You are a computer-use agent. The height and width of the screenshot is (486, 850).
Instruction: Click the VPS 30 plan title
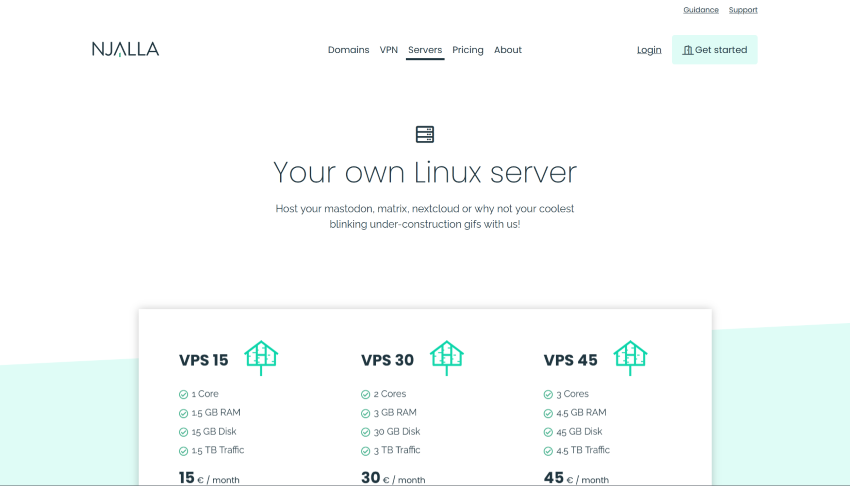click(x=387, y=360)
